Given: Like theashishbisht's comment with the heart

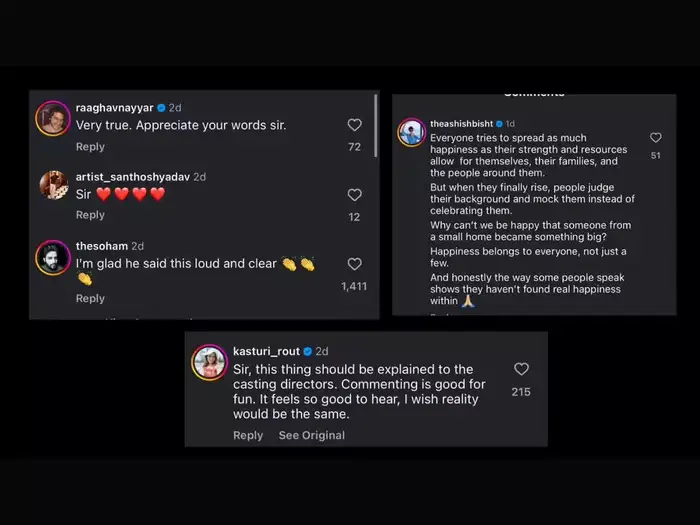Looking at the screenshot, I should 655,138.
